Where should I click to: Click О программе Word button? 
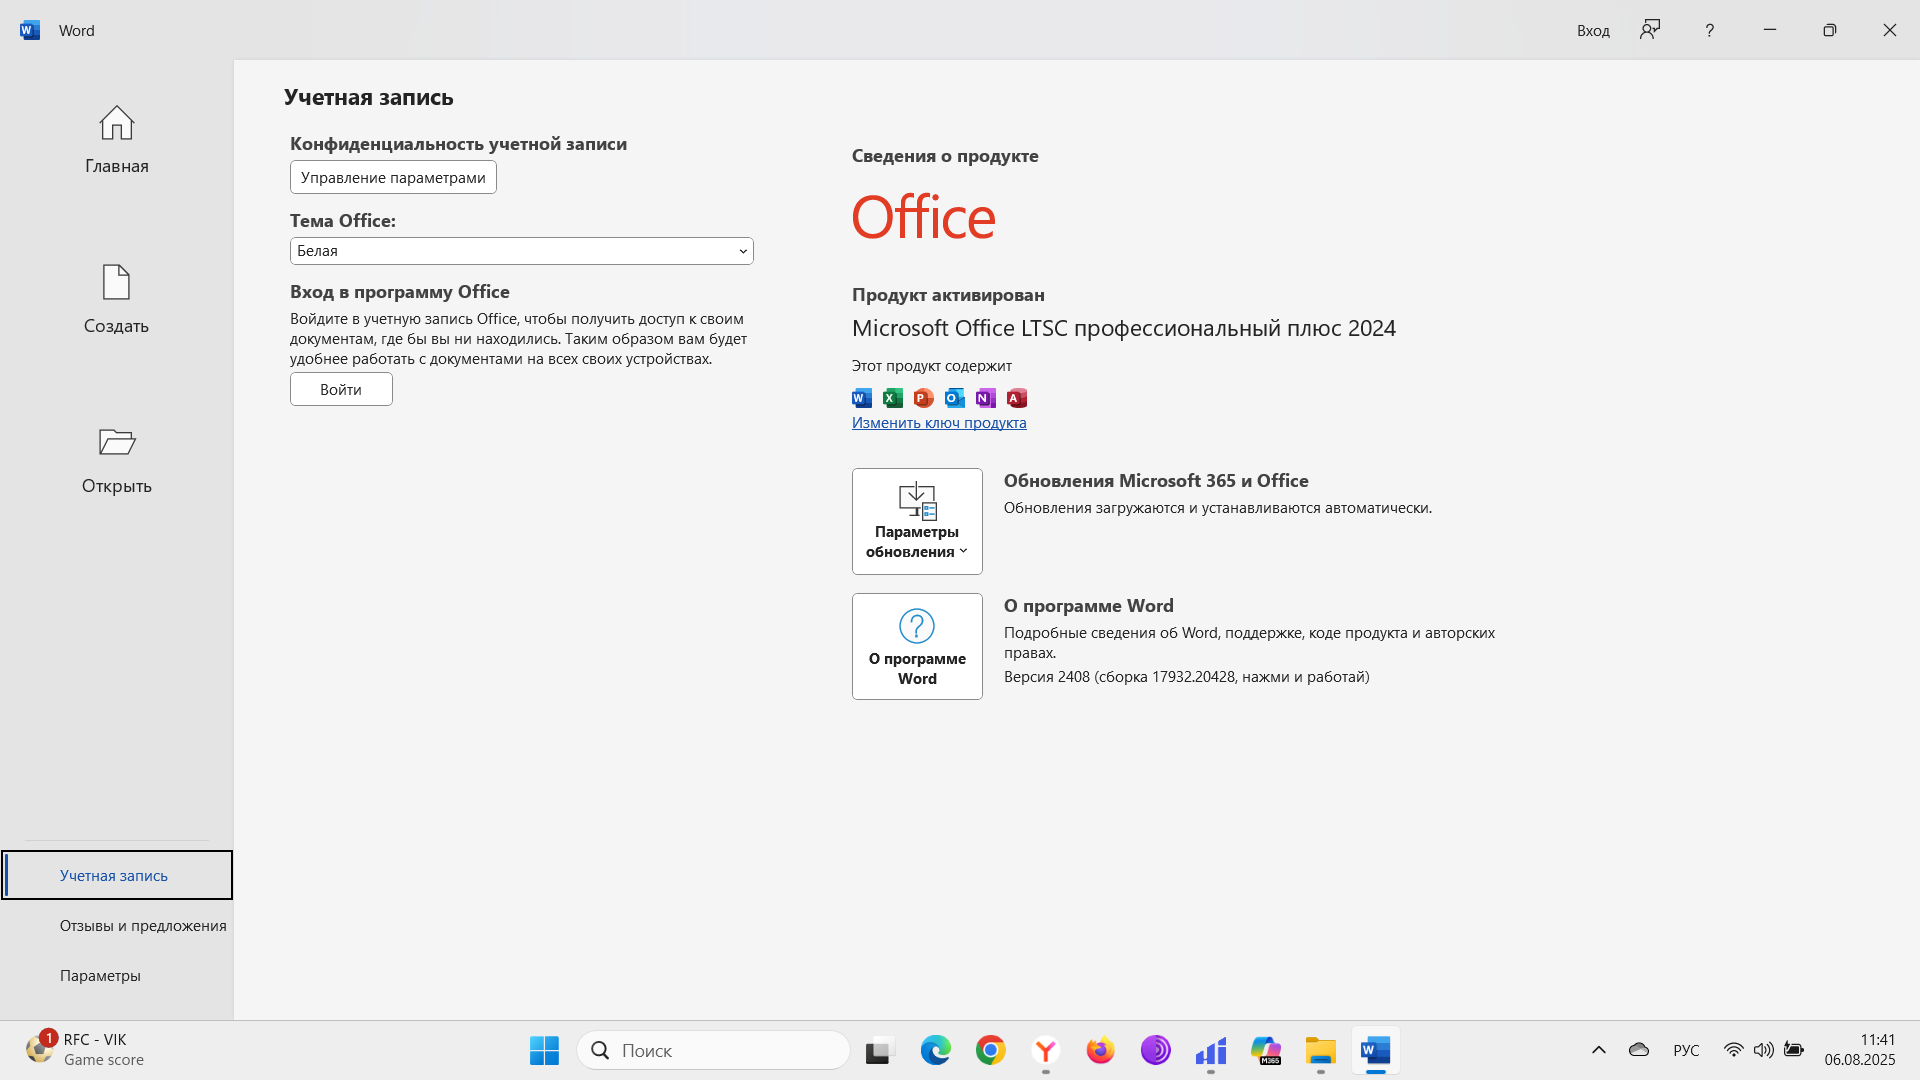click(917, 646)
